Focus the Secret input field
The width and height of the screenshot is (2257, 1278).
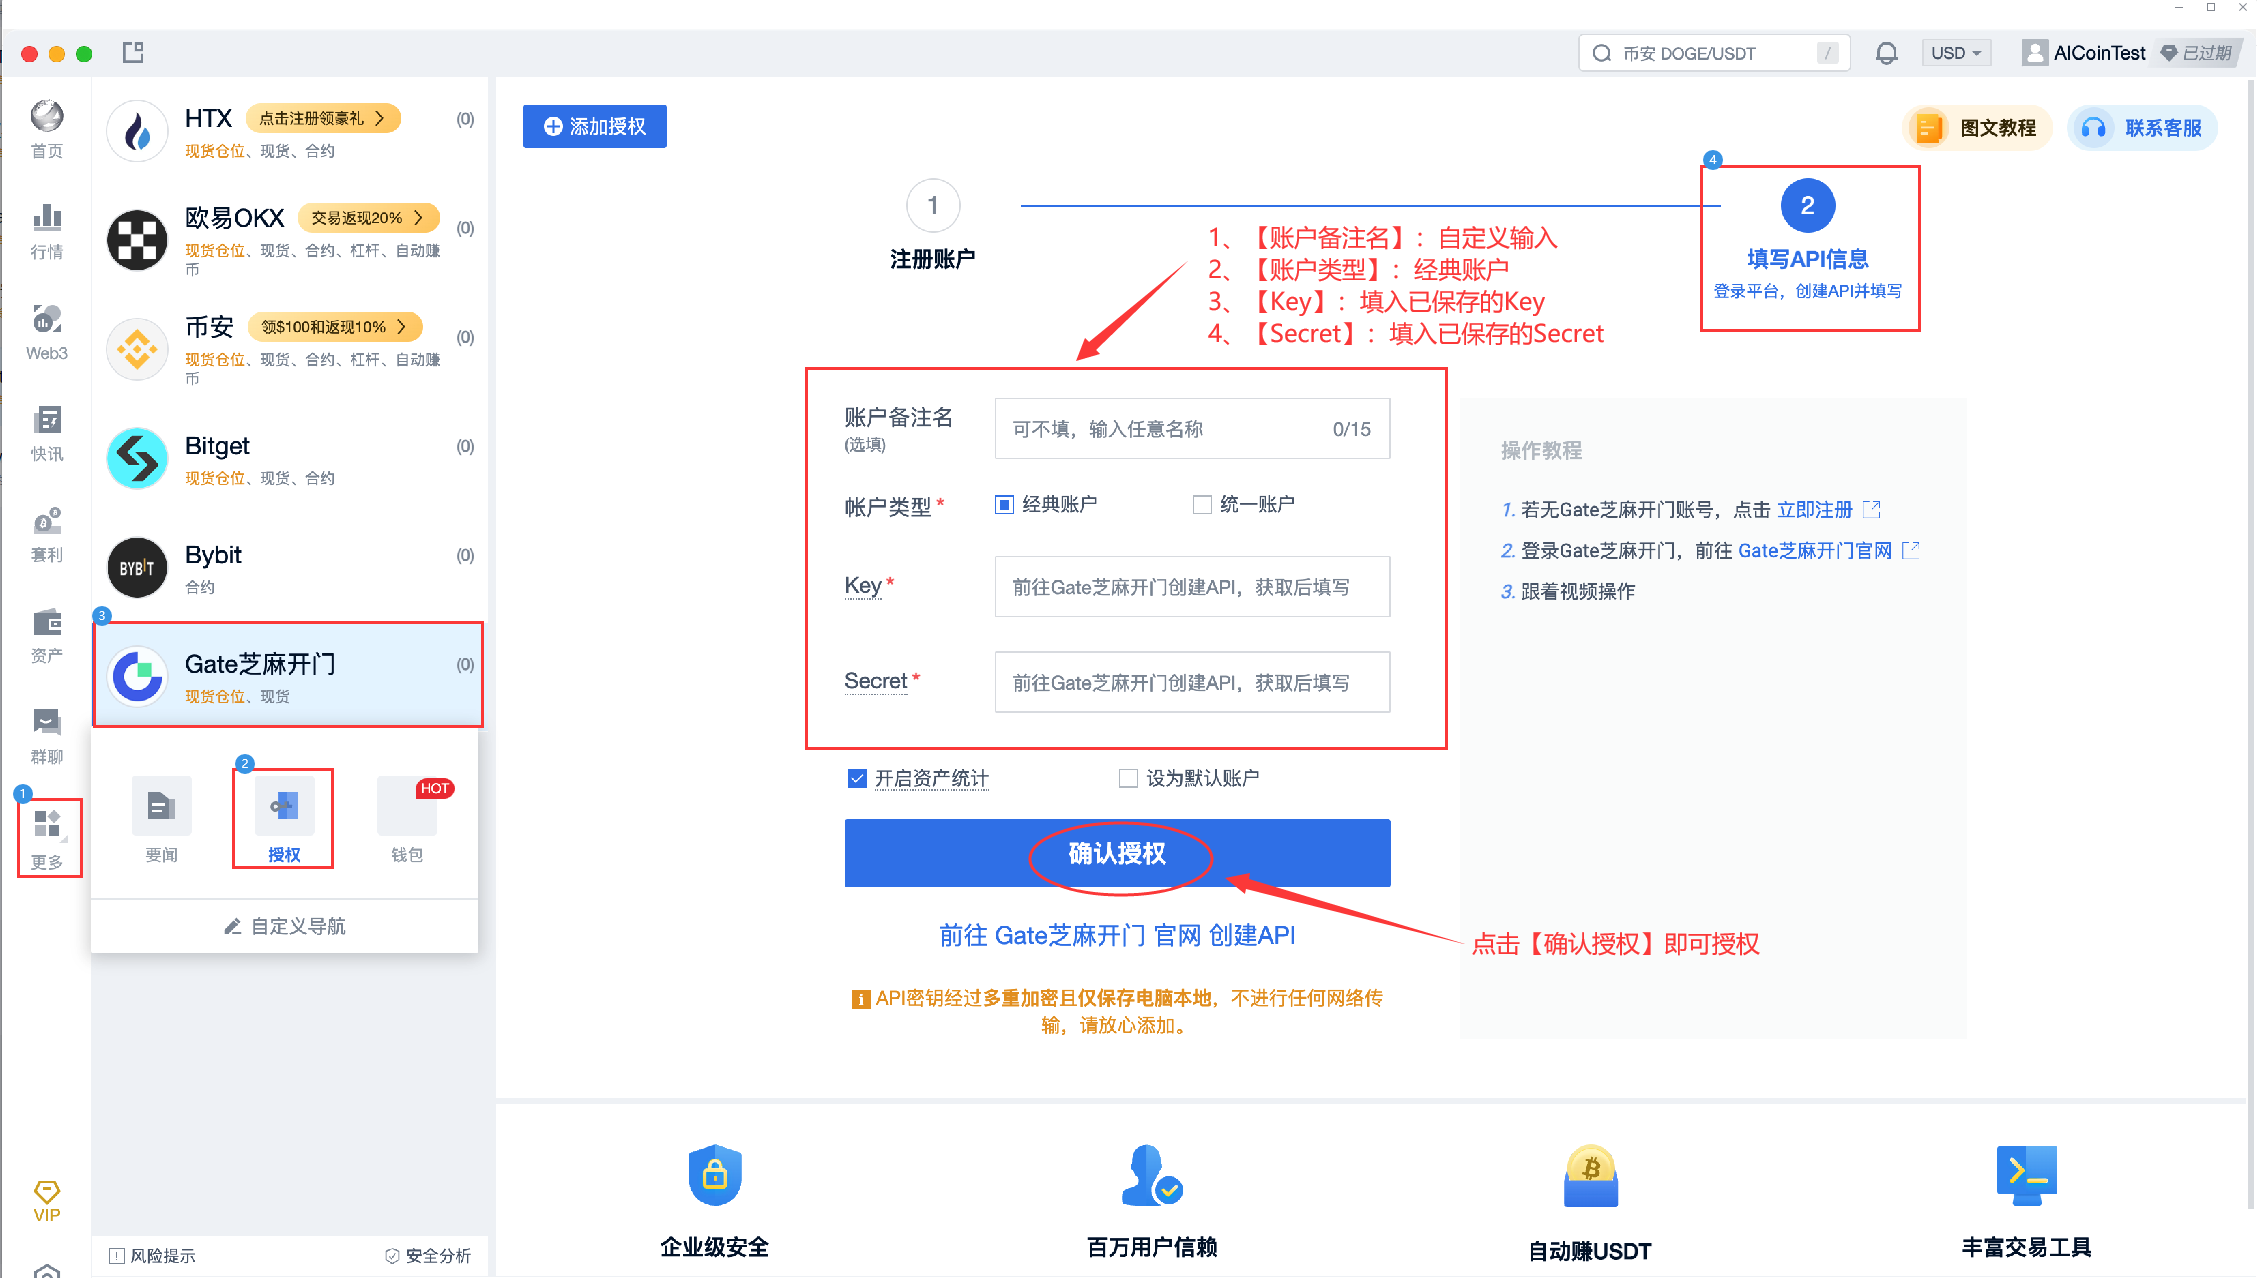pyautogui.click(x=1192, y=682)
